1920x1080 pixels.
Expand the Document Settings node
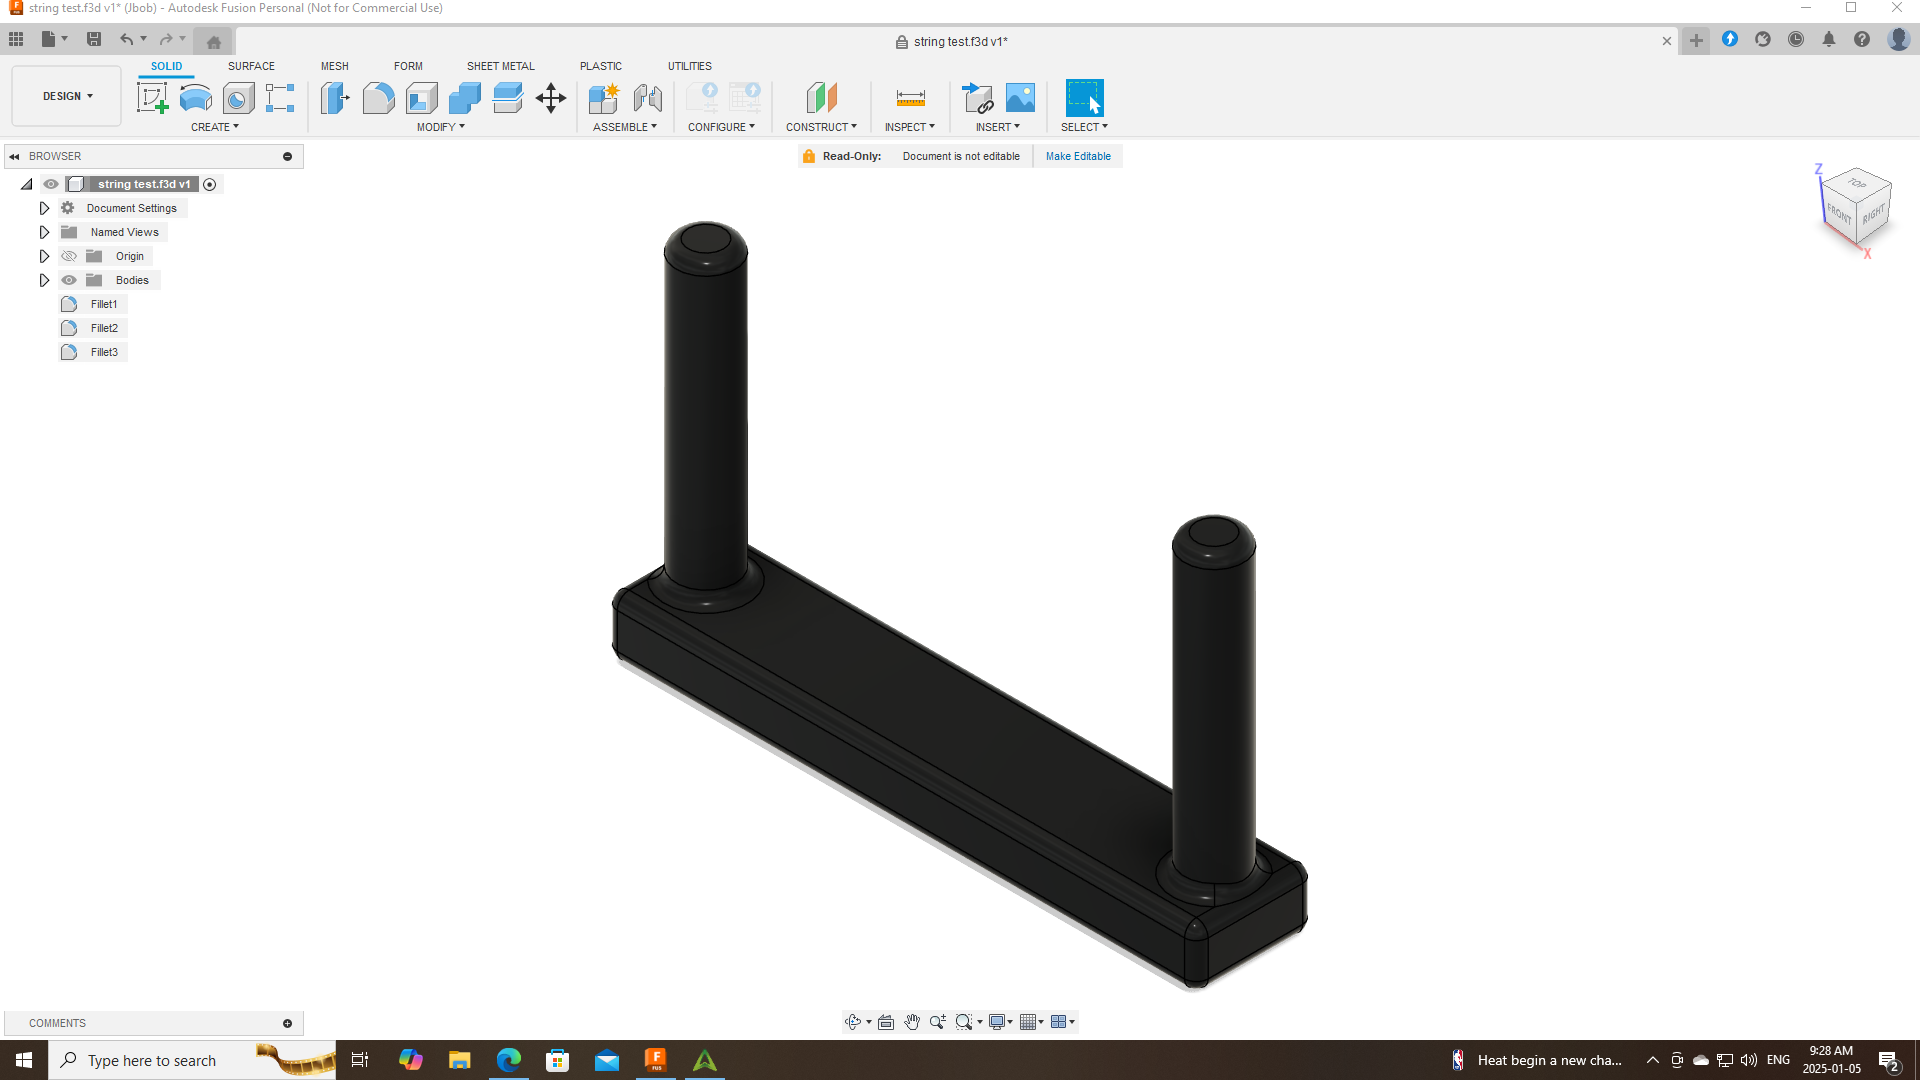44,208
